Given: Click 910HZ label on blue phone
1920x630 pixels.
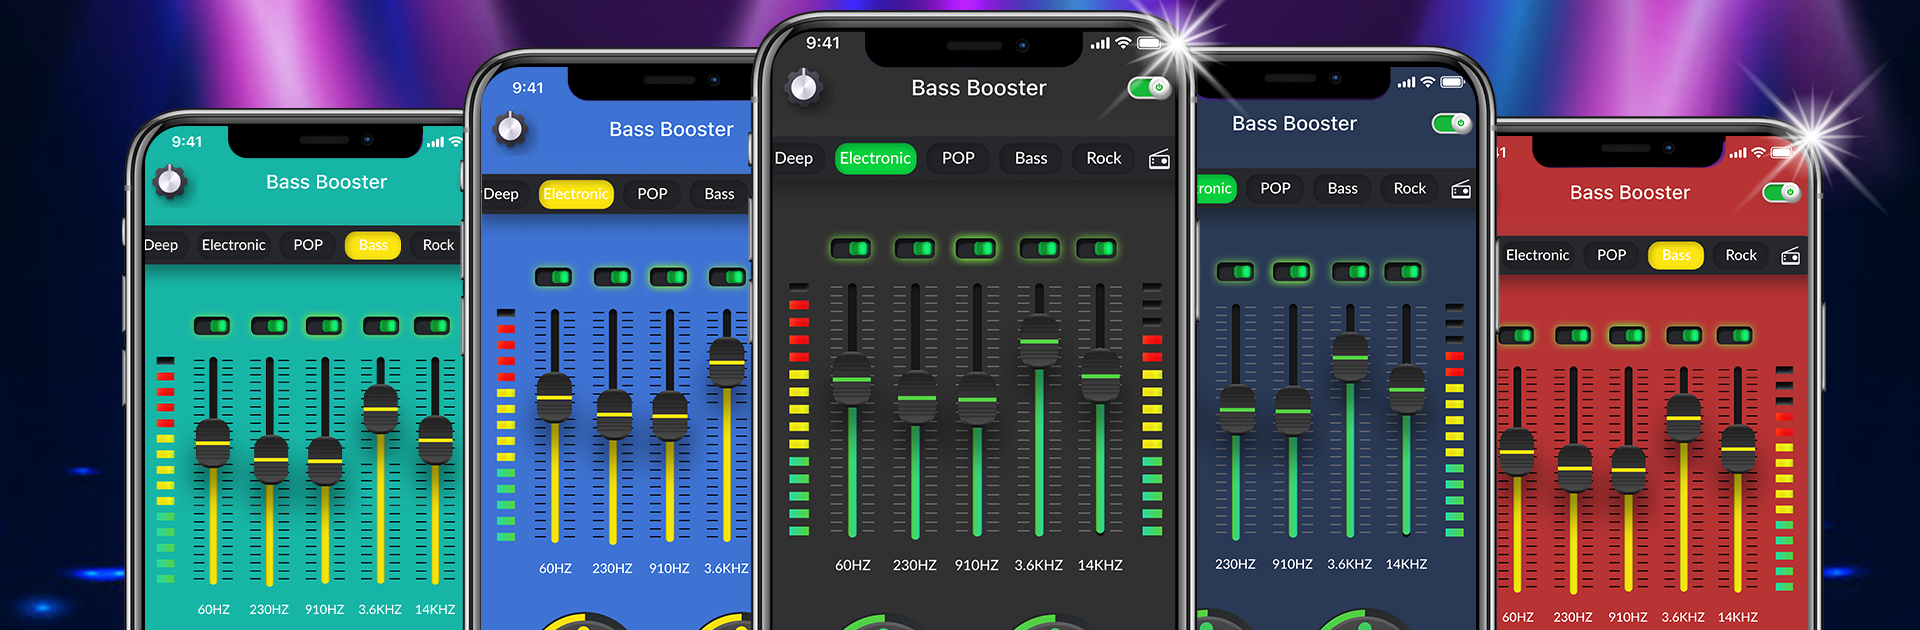Looking at the screenshot, I should coord(669,568).
